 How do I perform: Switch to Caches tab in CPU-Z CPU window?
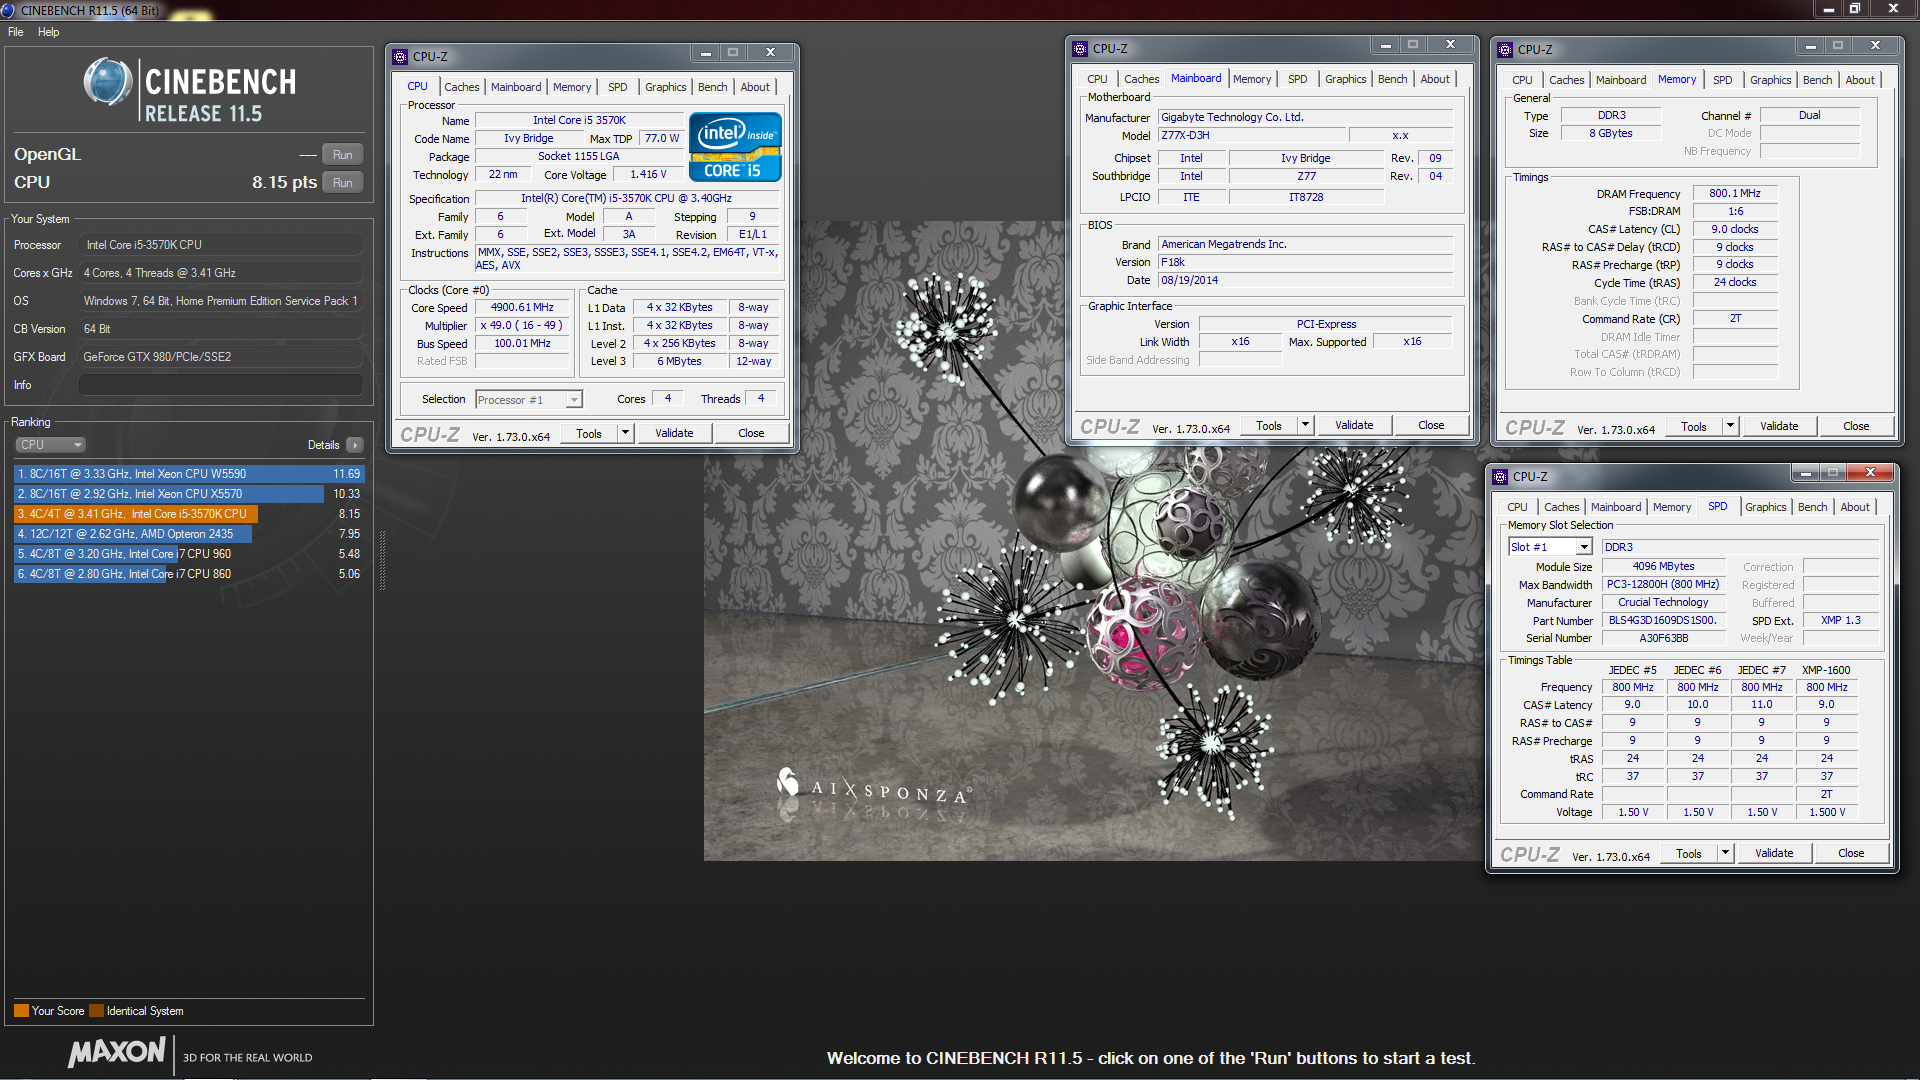click(461, 87)
